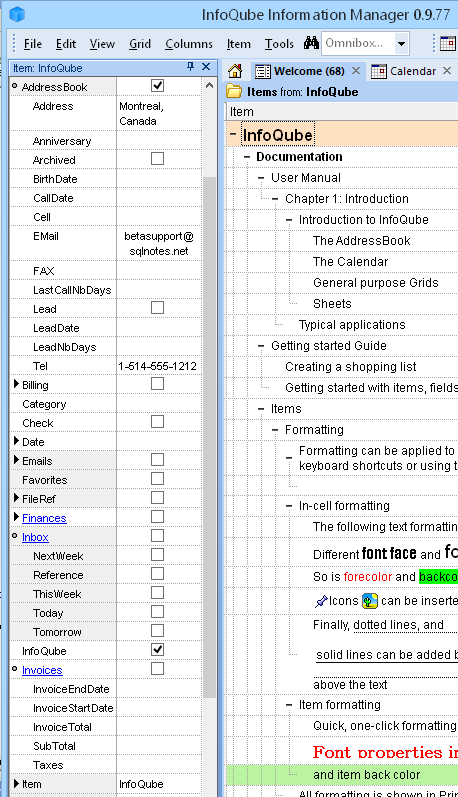The width and height of the screenshot is (458, 797).
Task: Open the Tools menu
Action: coord(279,44)
